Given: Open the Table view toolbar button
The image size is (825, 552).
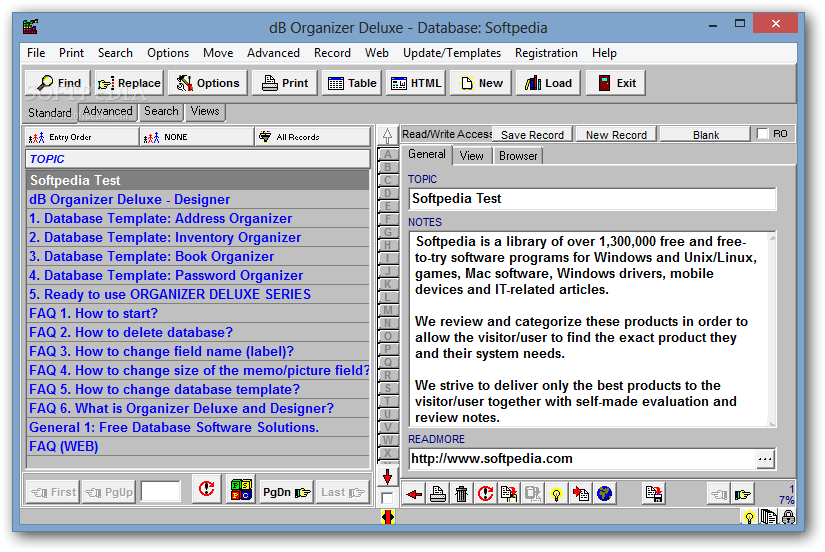Looking at the screenshot, I should [x=351, y=83].
